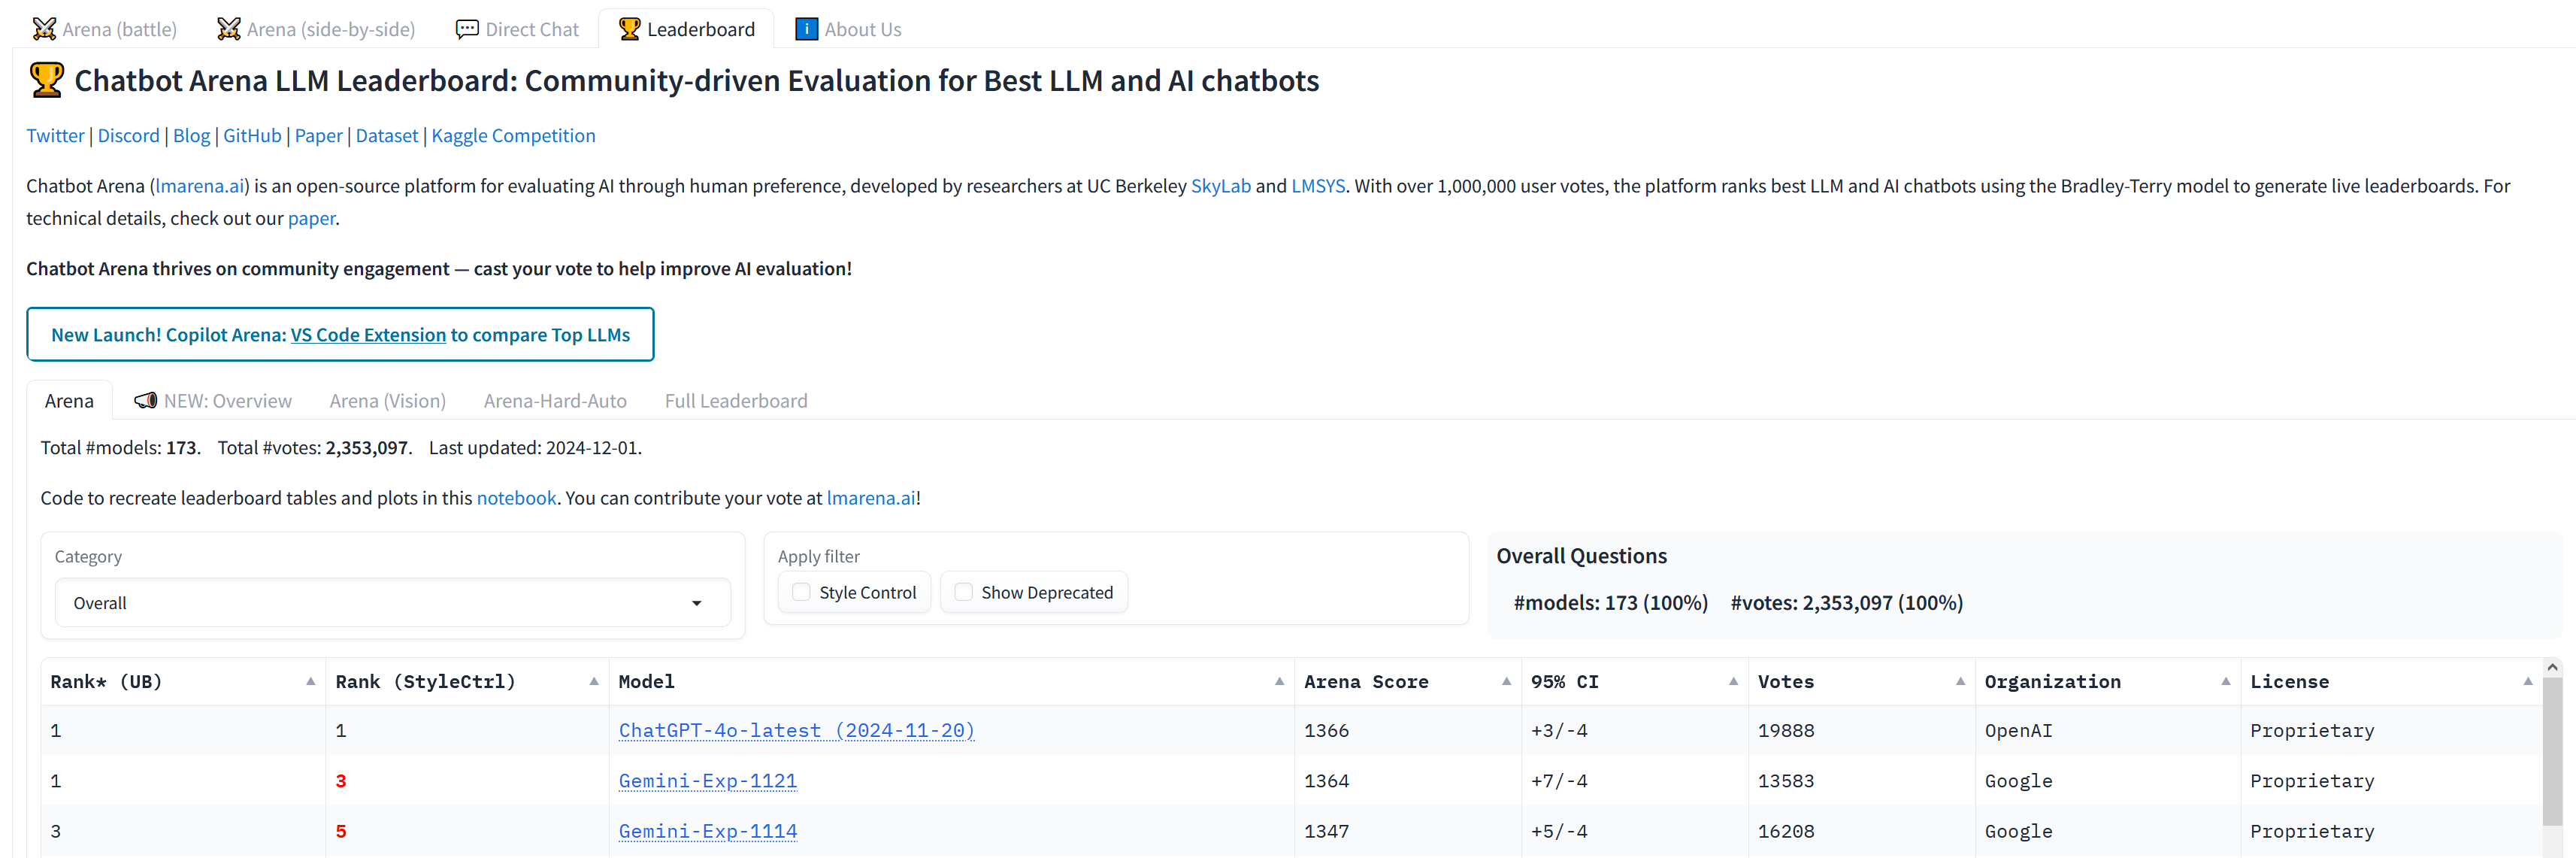The height and width of the screenshot is (858, 2576).
Task: Enable the Style Control checkbox
Action: click(x=801, y=592)
